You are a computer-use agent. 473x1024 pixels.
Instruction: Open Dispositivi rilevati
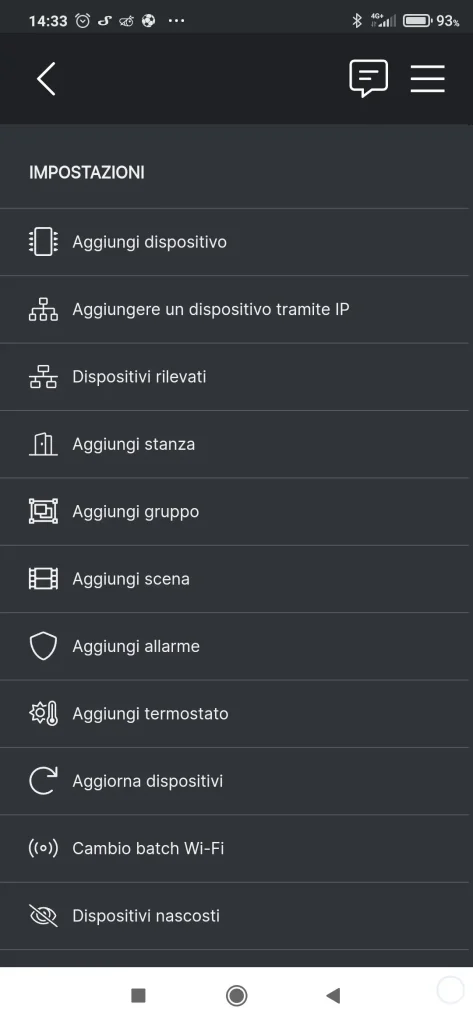(236, 377)
